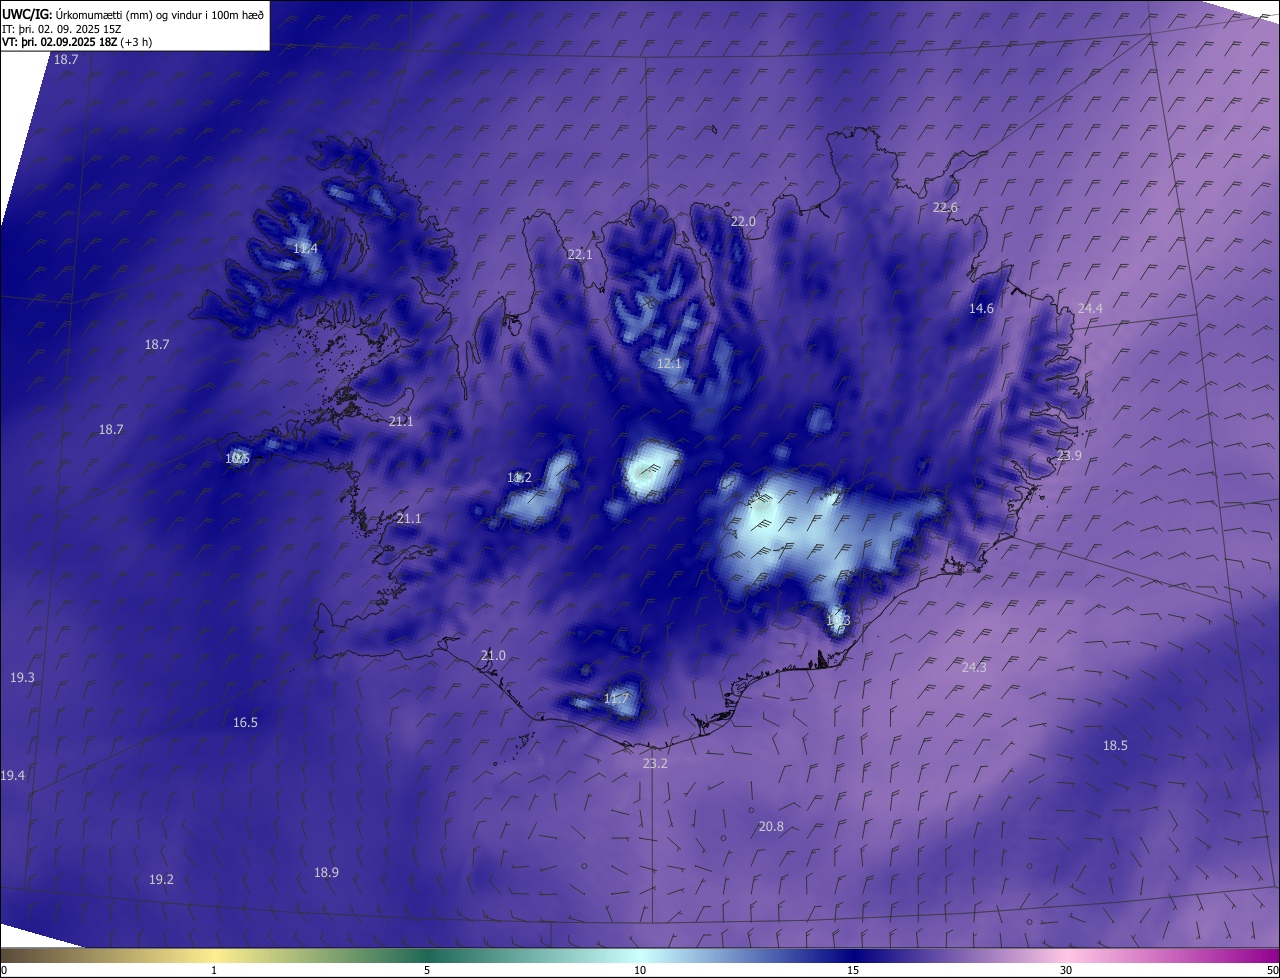Click the 23.2 value label
The height and width of the screenshot is (978, 1280).
point(655,763)
